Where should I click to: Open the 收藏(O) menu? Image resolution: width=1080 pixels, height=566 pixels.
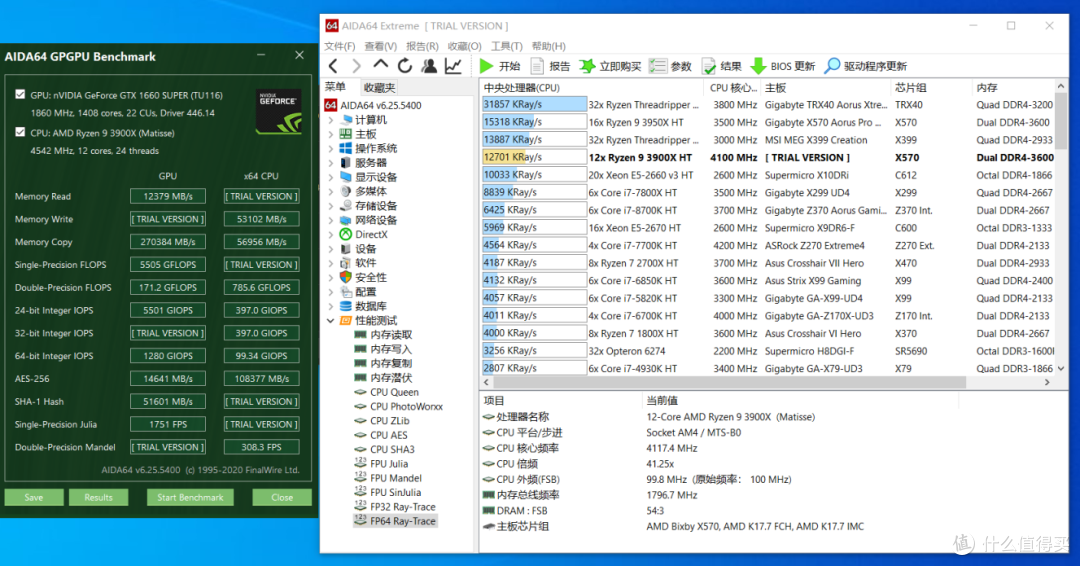point(464,46)
